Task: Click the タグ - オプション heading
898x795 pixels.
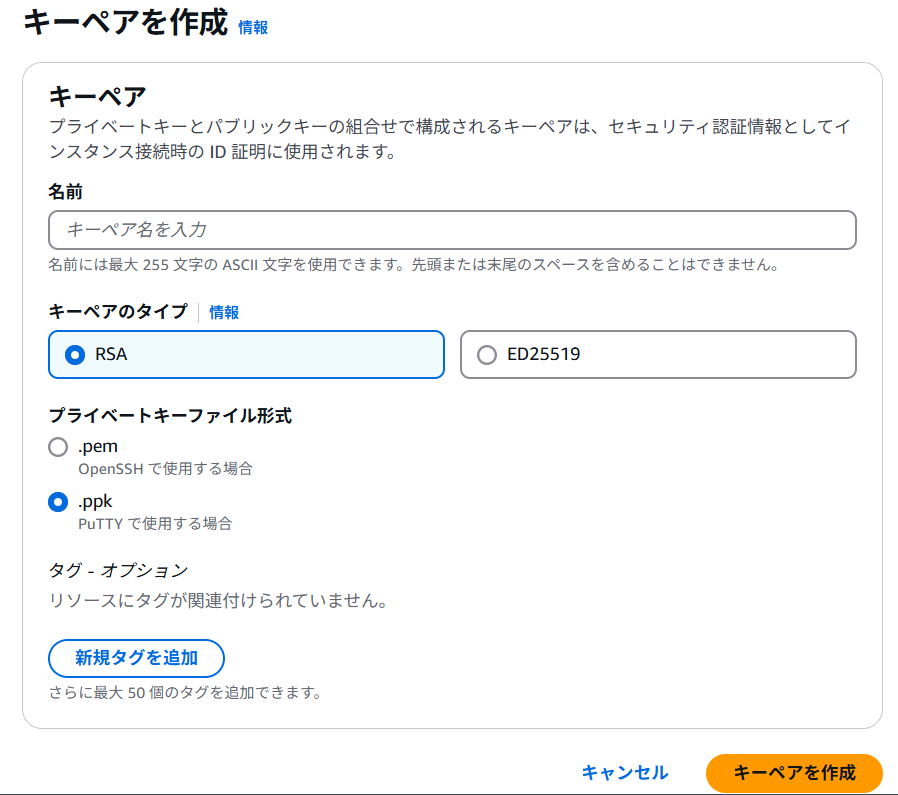Action: 119,570
